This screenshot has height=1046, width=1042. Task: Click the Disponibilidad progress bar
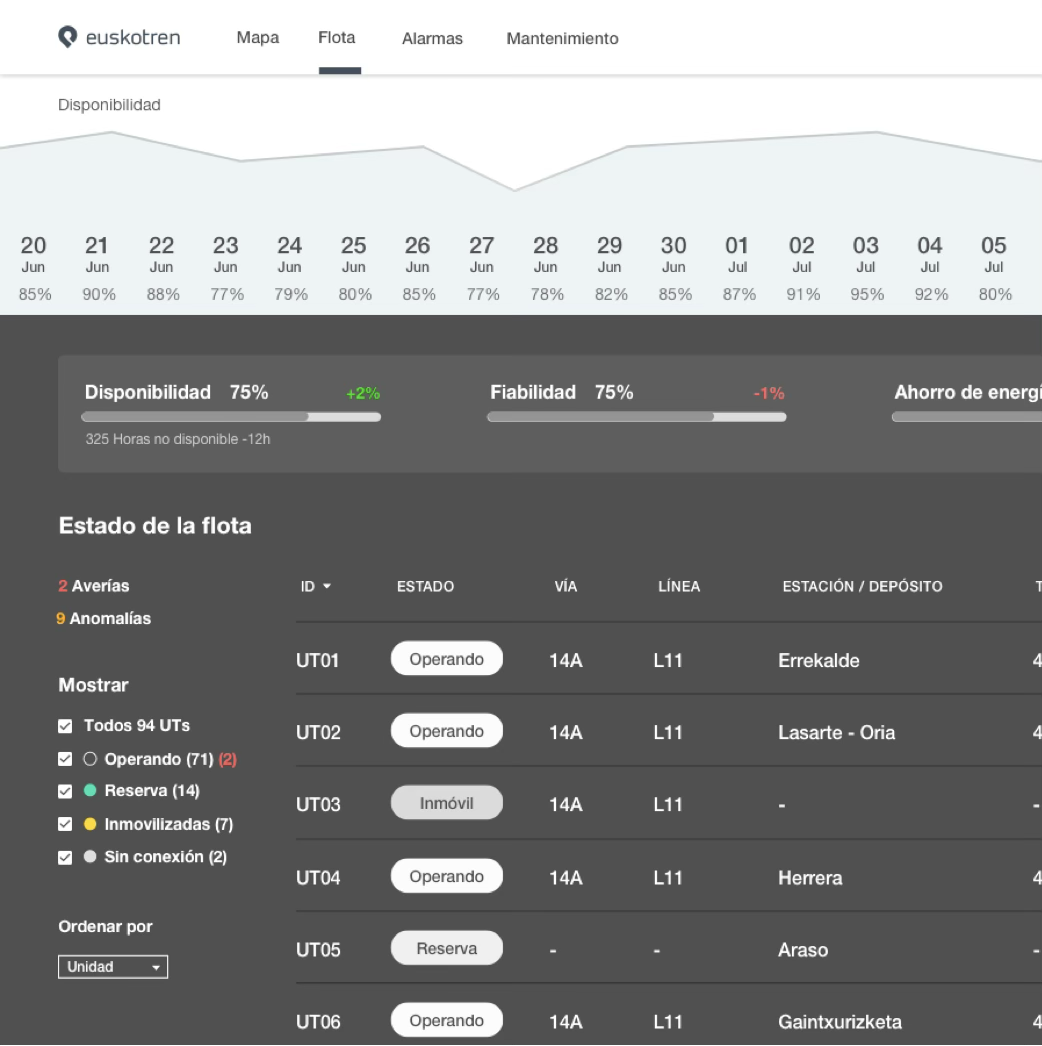pos(231,417)
